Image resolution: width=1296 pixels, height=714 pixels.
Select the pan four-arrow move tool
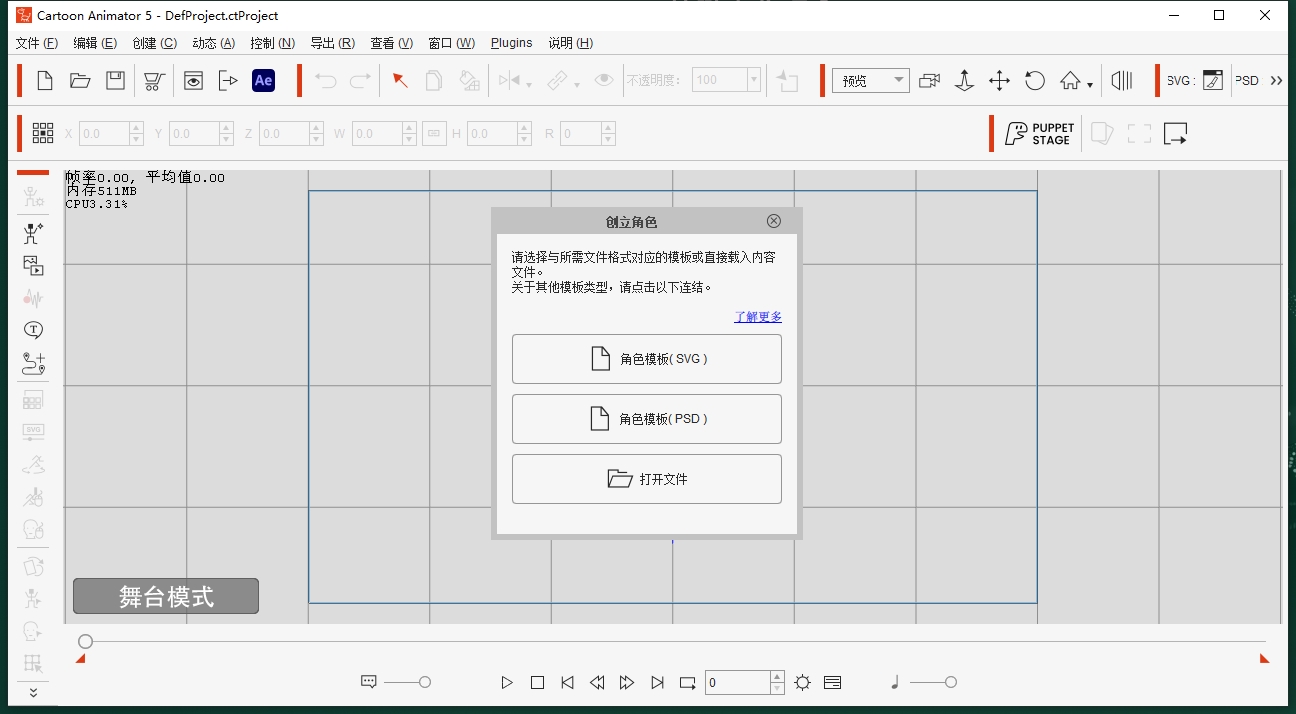point(999,81)
